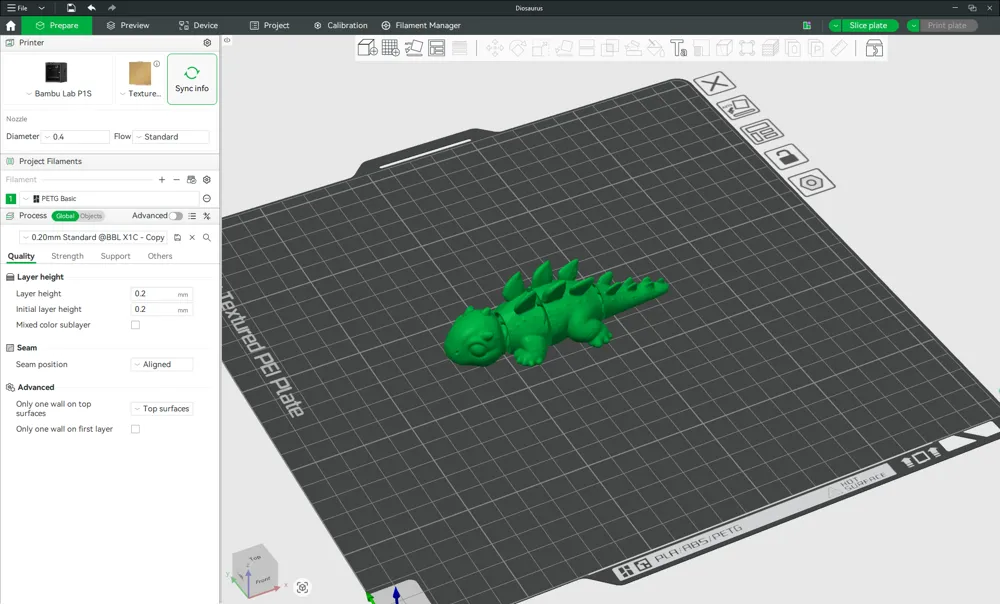Search process settings magnifier icon
Viewport: 1000px width, 604px height.
[x=207, y=237]
